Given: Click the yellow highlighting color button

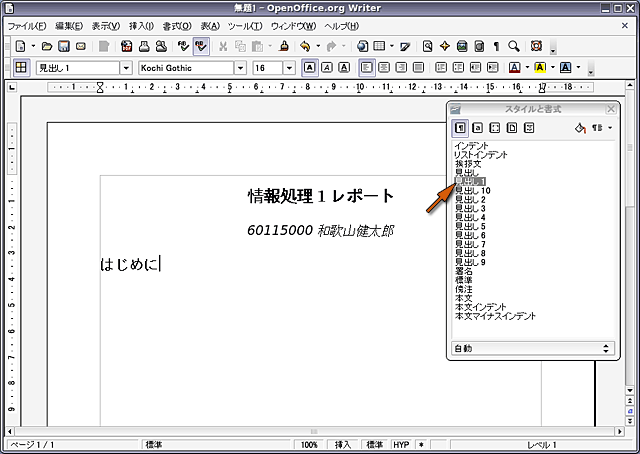Looking at the screenshot, I should [x=539, y=68].
